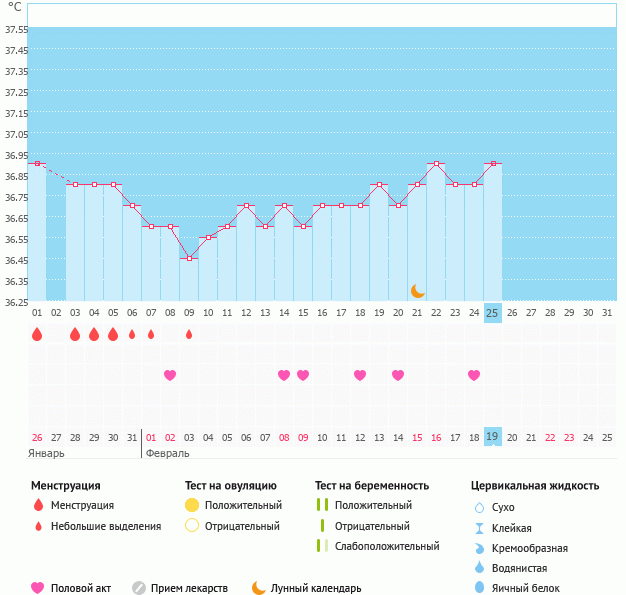The image size is (626, 595).
Task: Click the positive pregnancy test double-bar icon
Action: [x=322, y=505]
